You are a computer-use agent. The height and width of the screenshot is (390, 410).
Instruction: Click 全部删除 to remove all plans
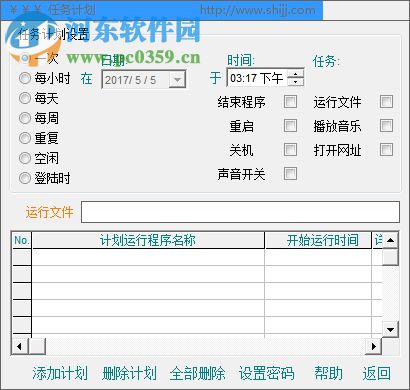197,373
